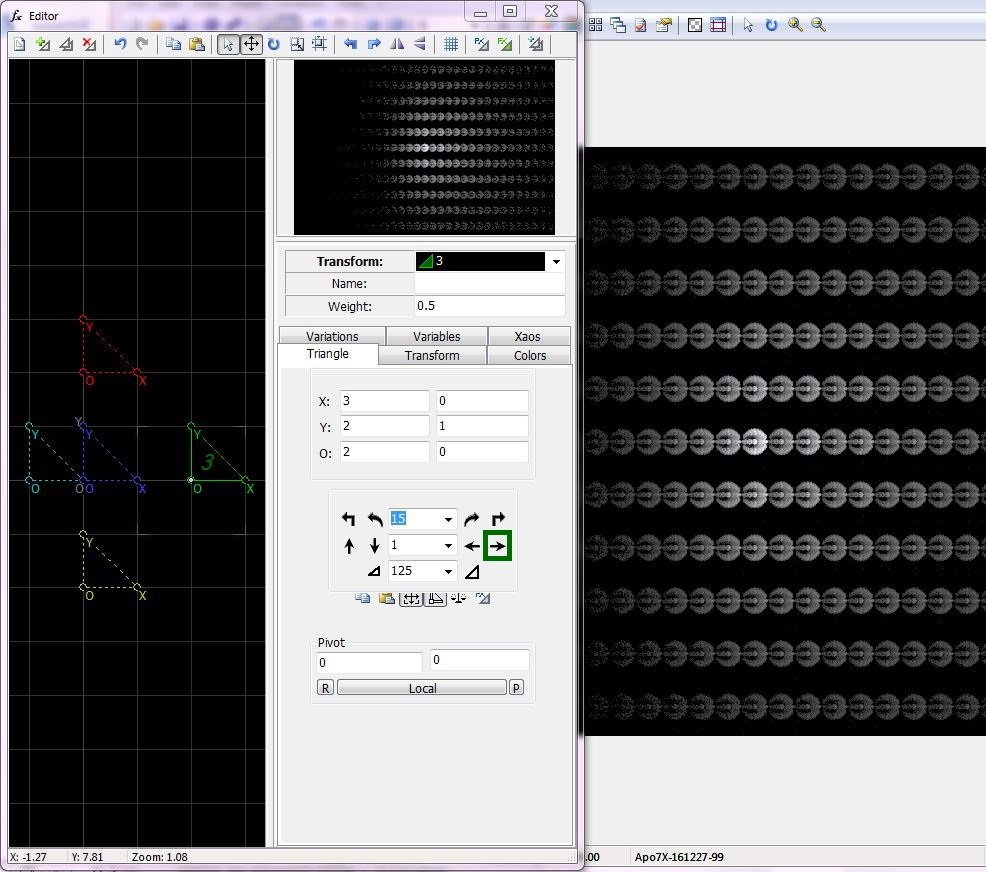Open the scale percent dropdown showing 125
Screen dimensions: 986x872
pyautogui.click(x=448, y=571)
